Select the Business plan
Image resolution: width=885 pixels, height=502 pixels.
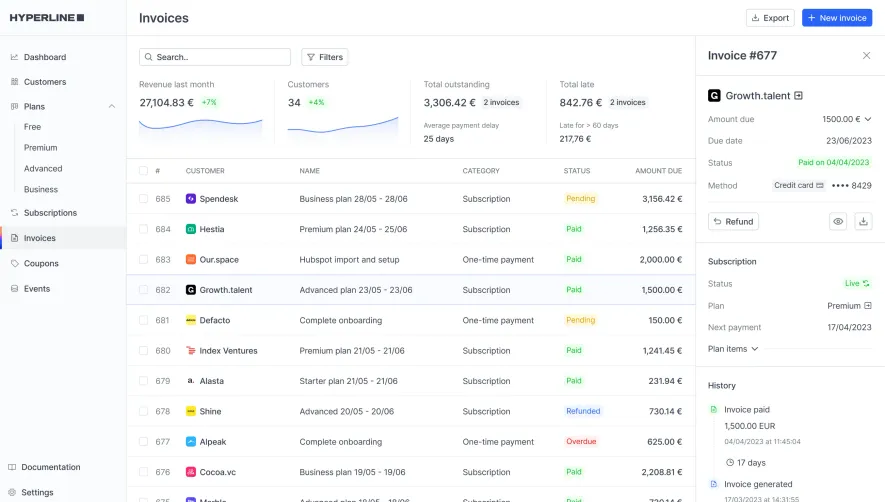(x=41, y=190)
